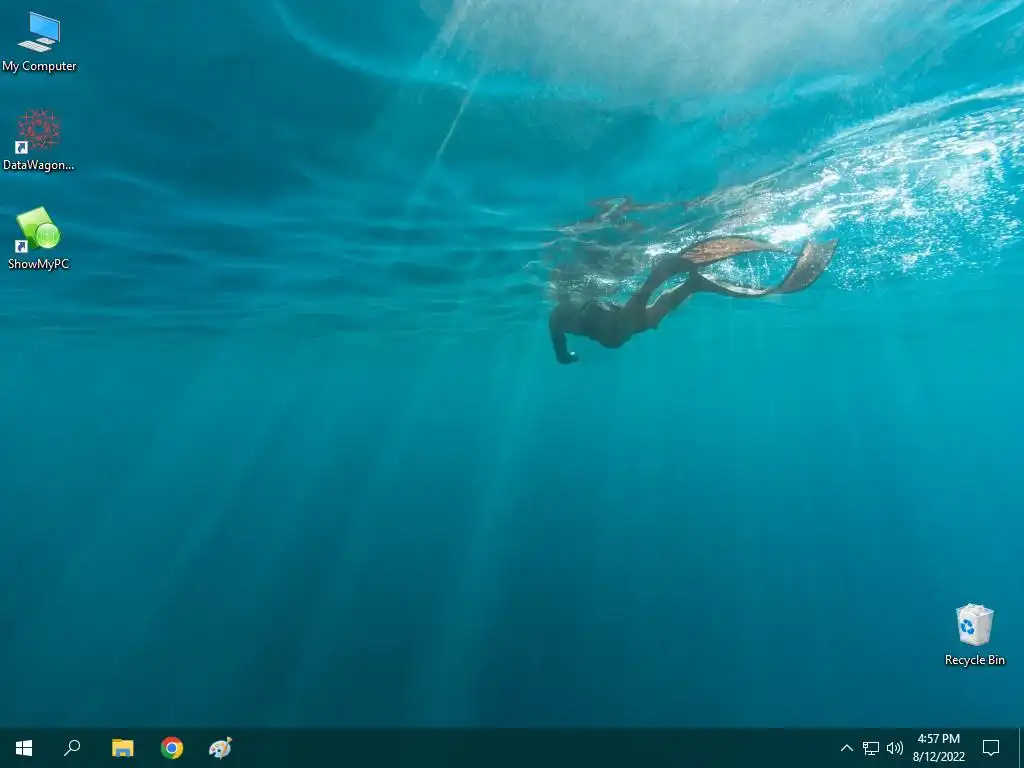Show hidden system tray icons

click(846, 748)
